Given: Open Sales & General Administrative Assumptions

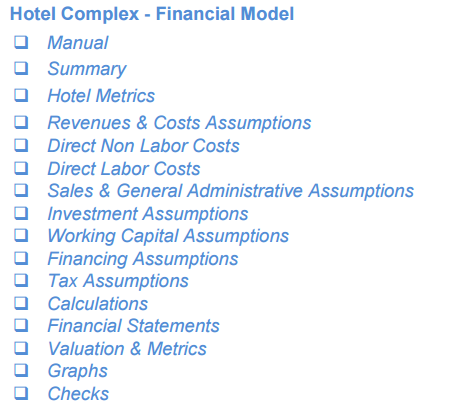Looking at the screenshot, I should pyautogui.click(x=230, y=191).
